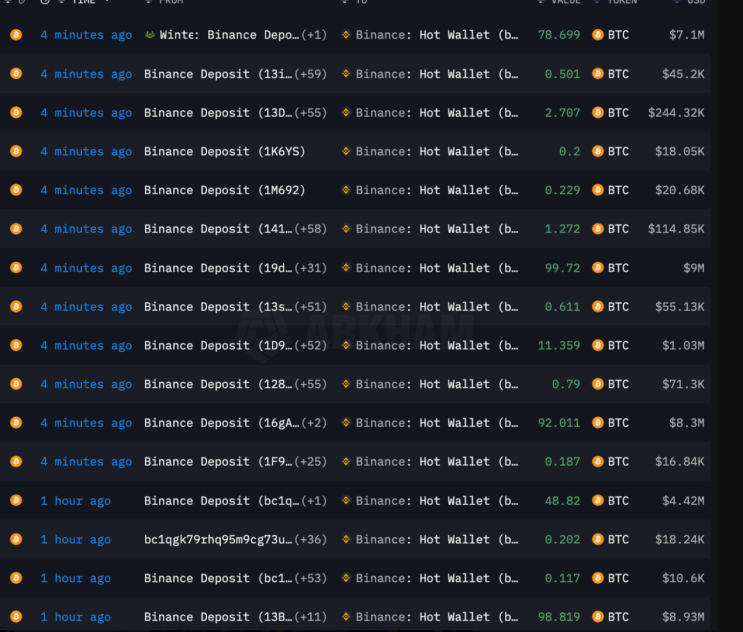Open Binance: Hot Wallet recipient in the 0.2 BTC row

coord(437,152)
